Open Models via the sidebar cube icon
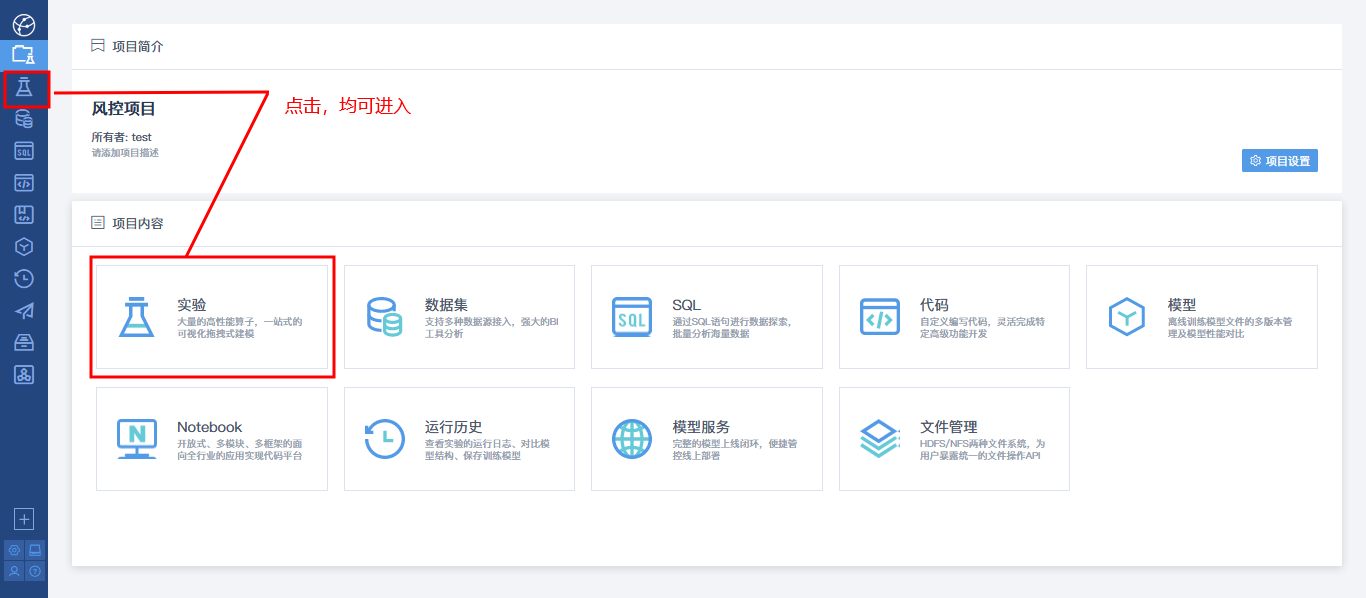The width and height of the screenshot is (1366, 598). pos(23,246)
